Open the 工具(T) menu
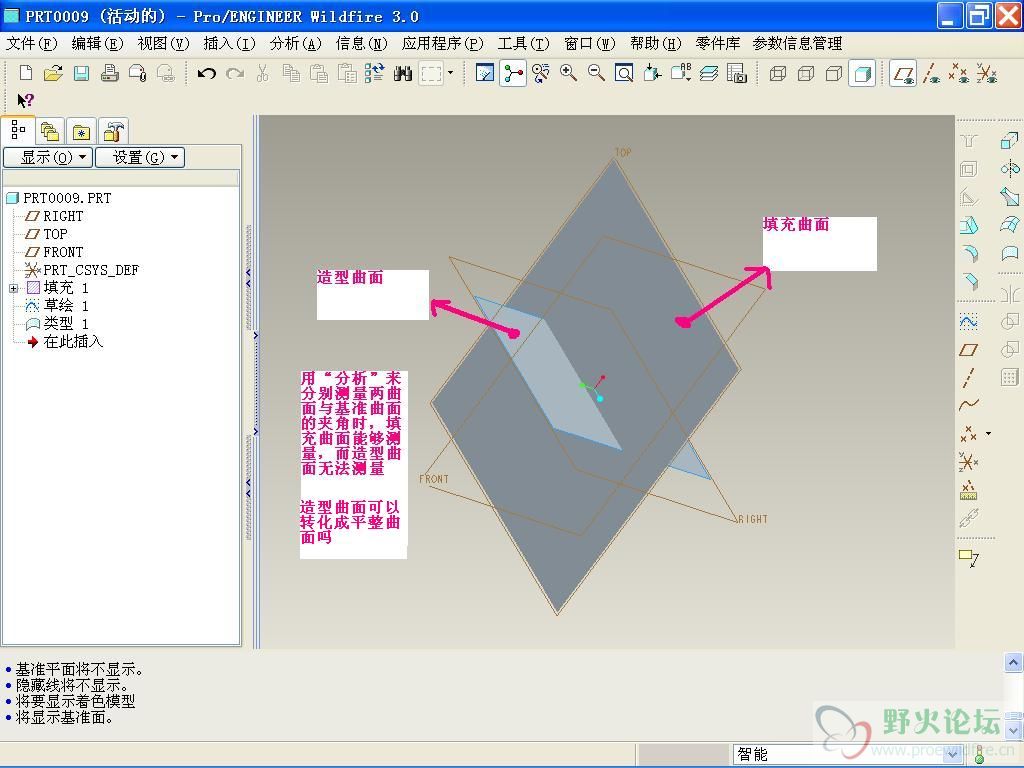 point(523,44)
